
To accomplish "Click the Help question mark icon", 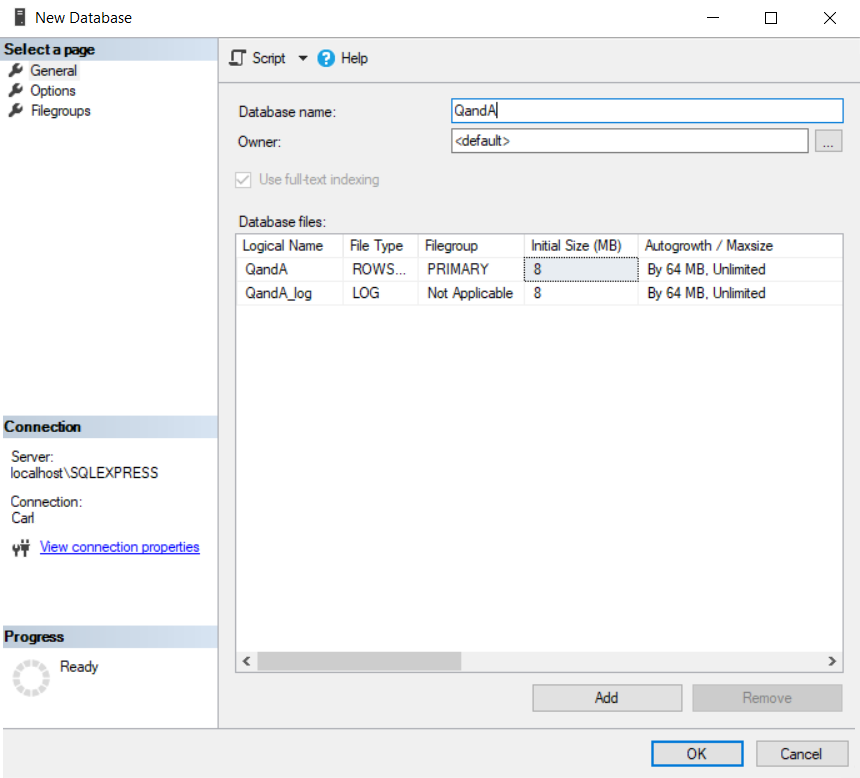I will point(326,59).
